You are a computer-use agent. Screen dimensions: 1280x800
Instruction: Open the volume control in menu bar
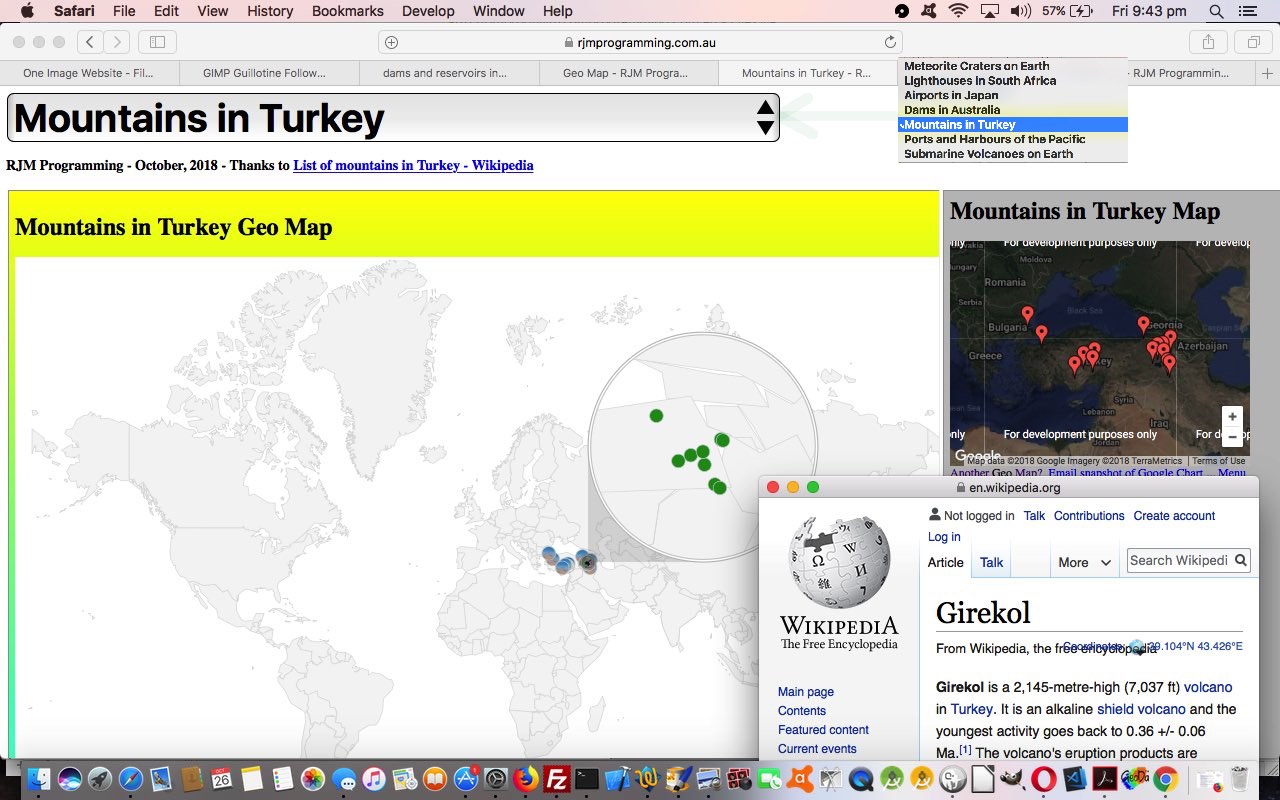point(1020,11)
